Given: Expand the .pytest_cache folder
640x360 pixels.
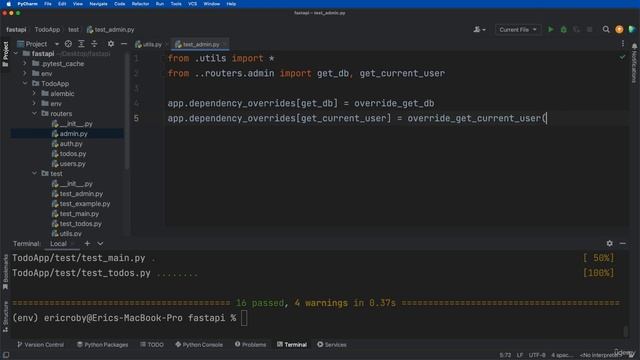Looking at the screenshot, I should point(25,64).
